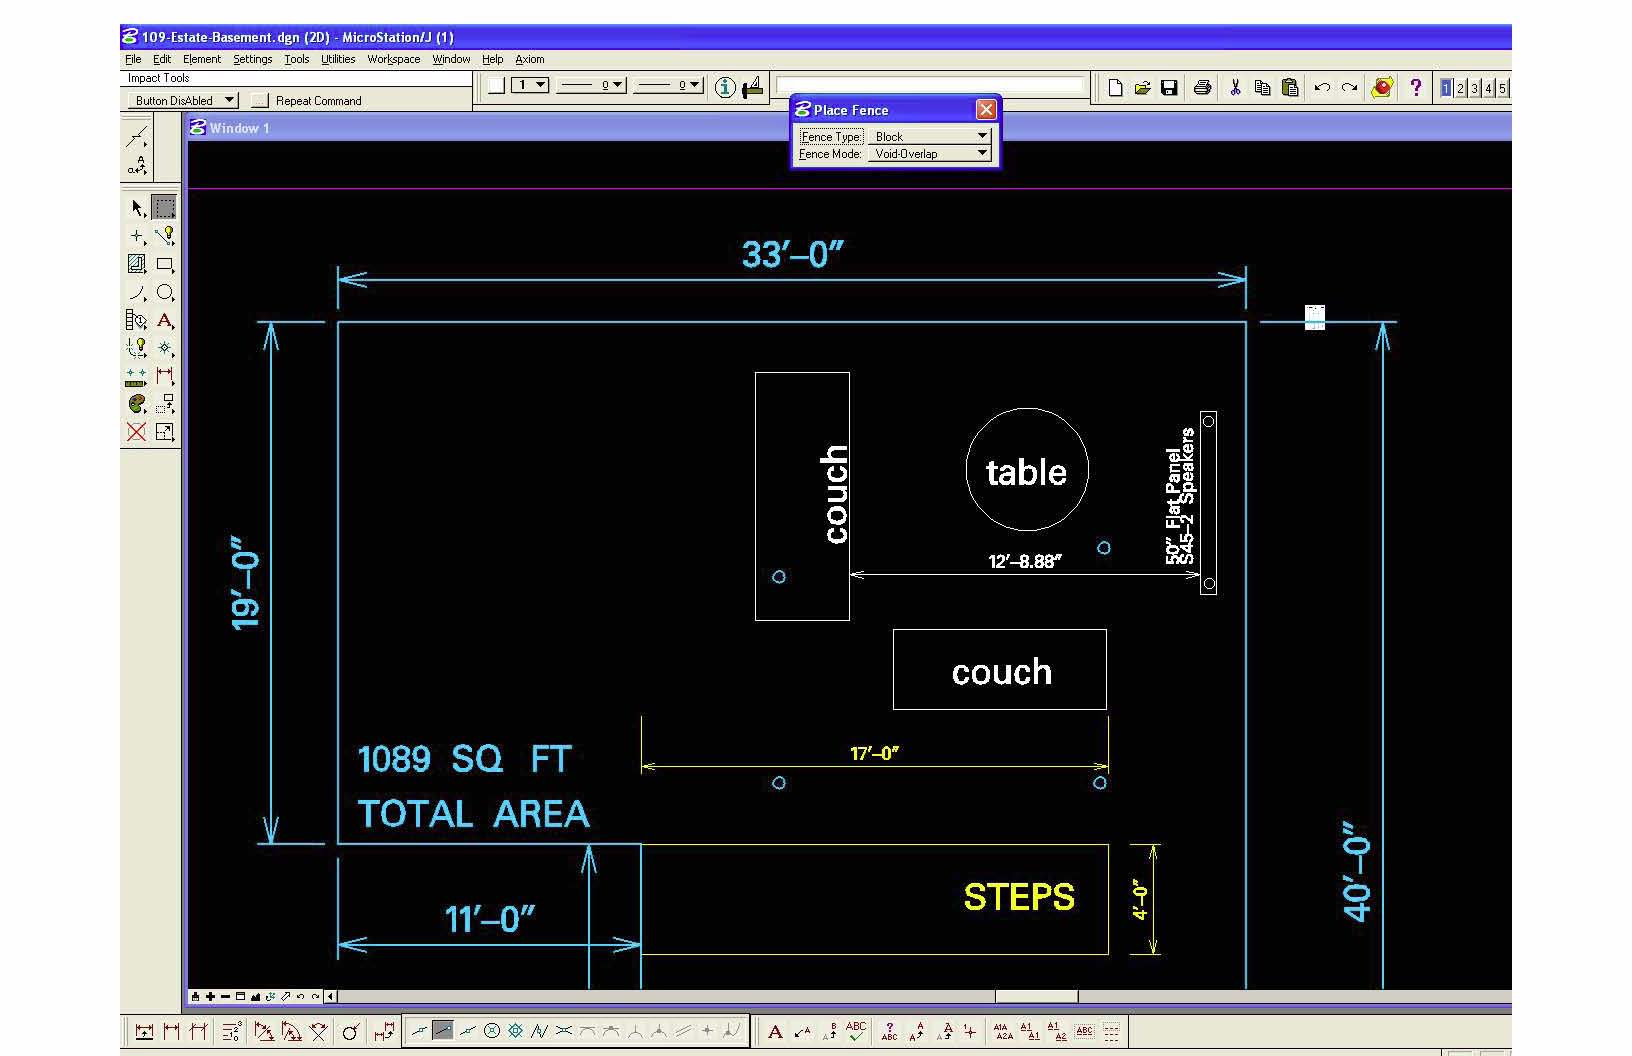
Task: Save the design file
Action: (1169, 88)
